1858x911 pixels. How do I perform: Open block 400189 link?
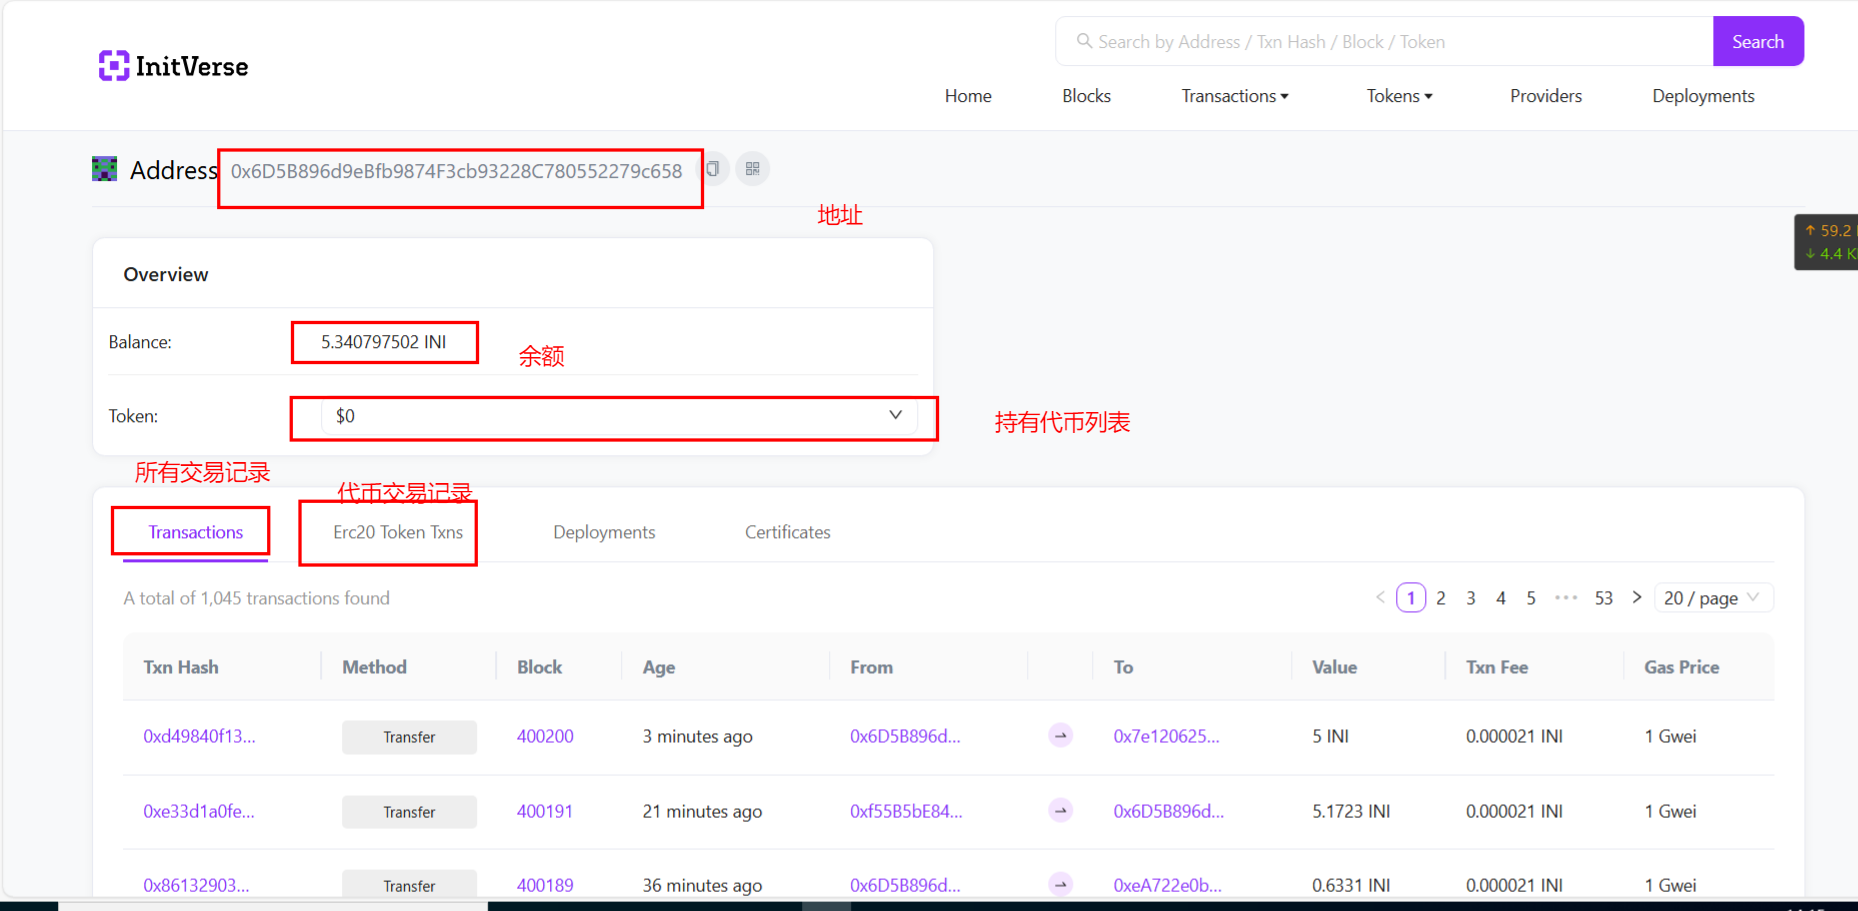[x=545, y=885]
